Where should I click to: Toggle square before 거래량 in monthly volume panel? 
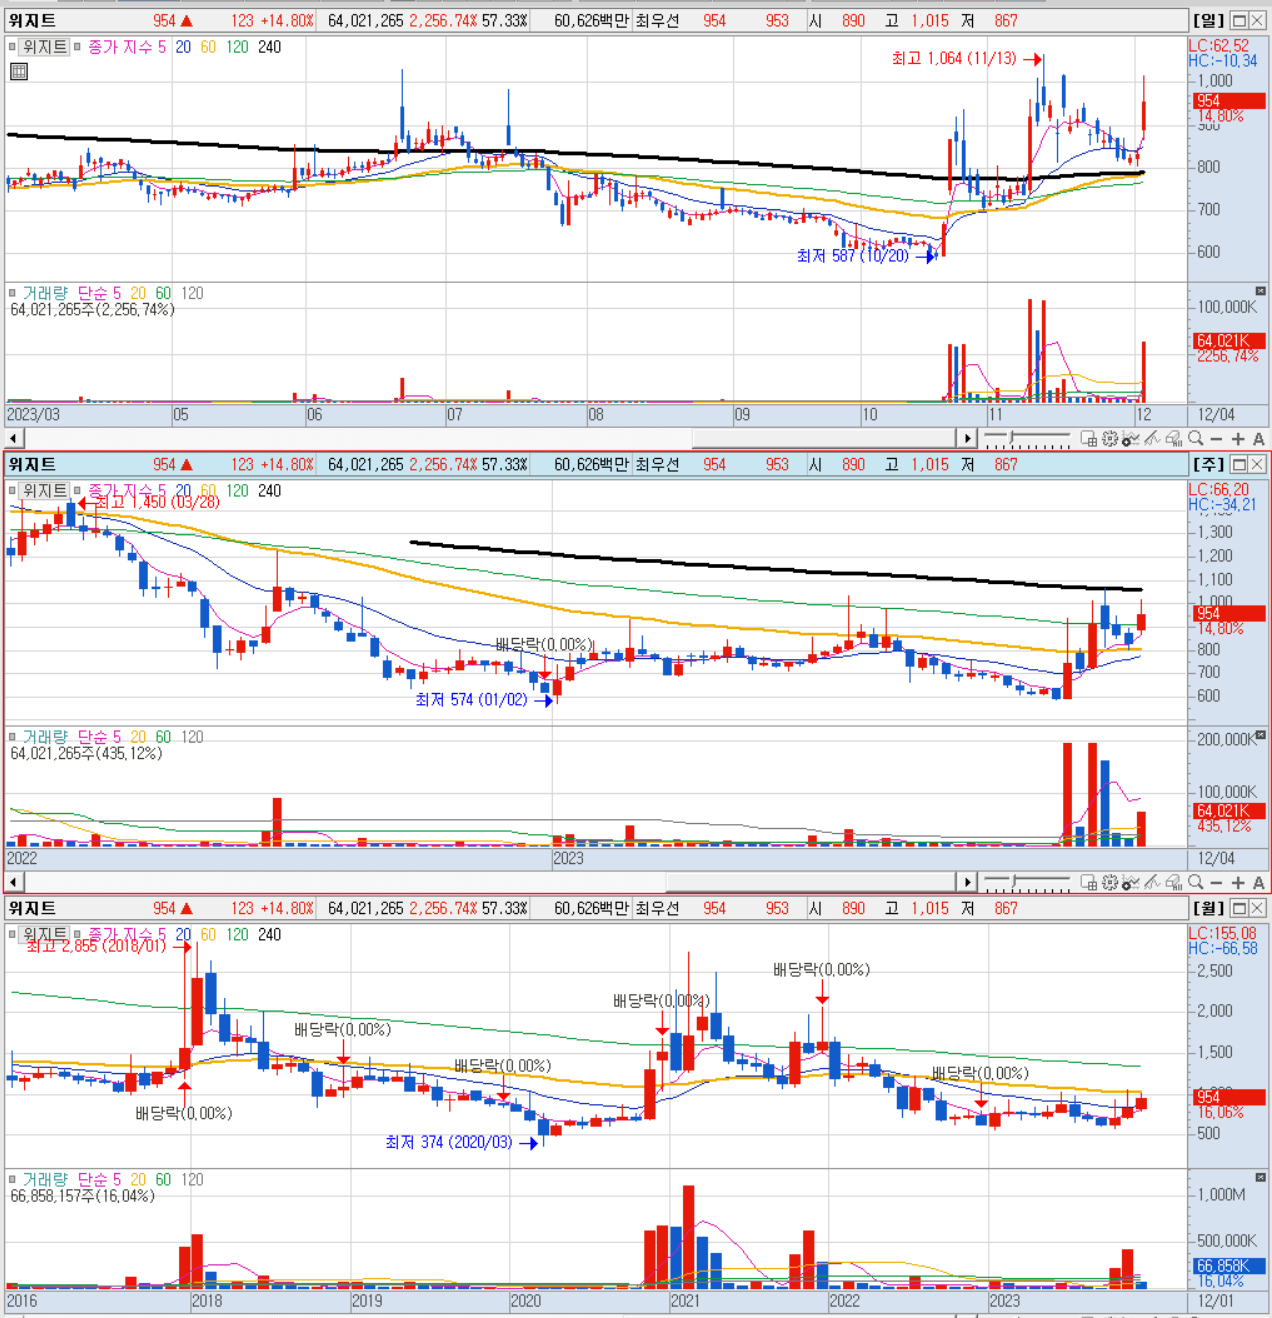[13, 1180]
